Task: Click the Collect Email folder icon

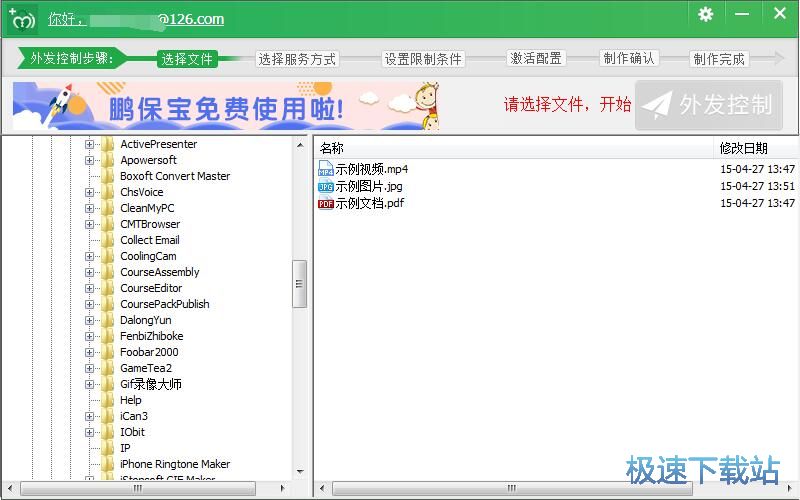Action: click(107, 240)
